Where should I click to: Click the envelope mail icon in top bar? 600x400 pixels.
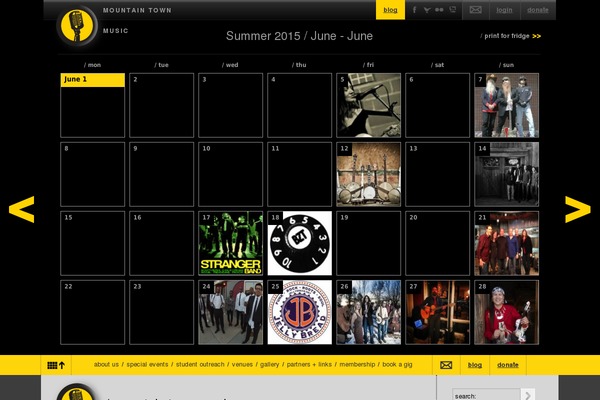pos(476,10)
